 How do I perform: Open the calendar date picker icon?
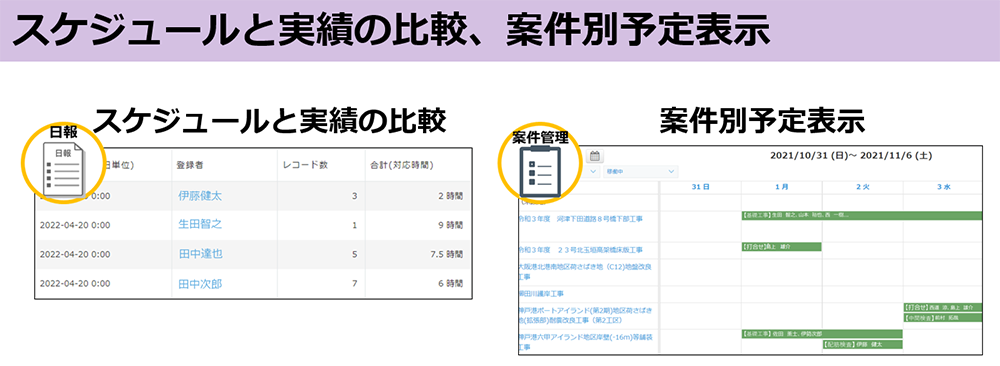tap(594, 156)
